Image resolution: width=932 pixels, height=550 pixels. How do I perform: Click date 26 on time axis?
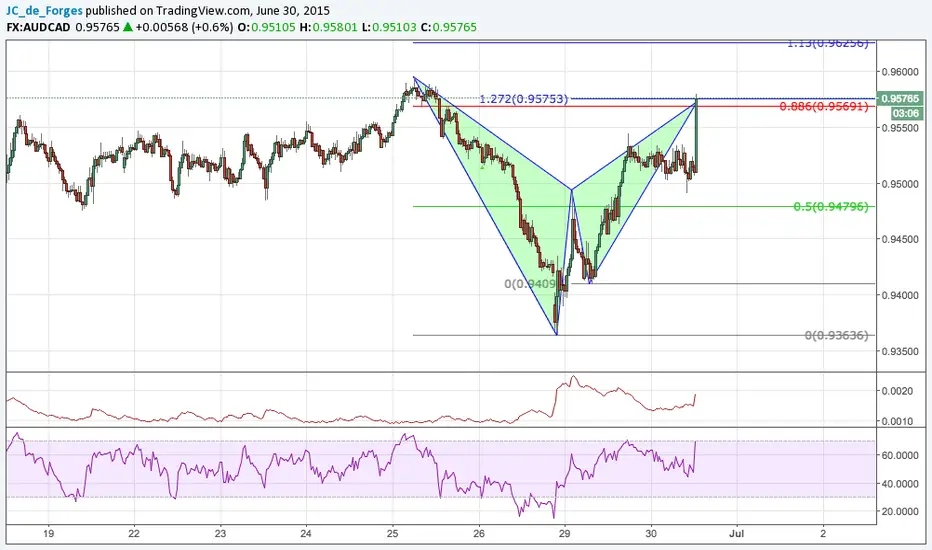[x=478, y=533]
